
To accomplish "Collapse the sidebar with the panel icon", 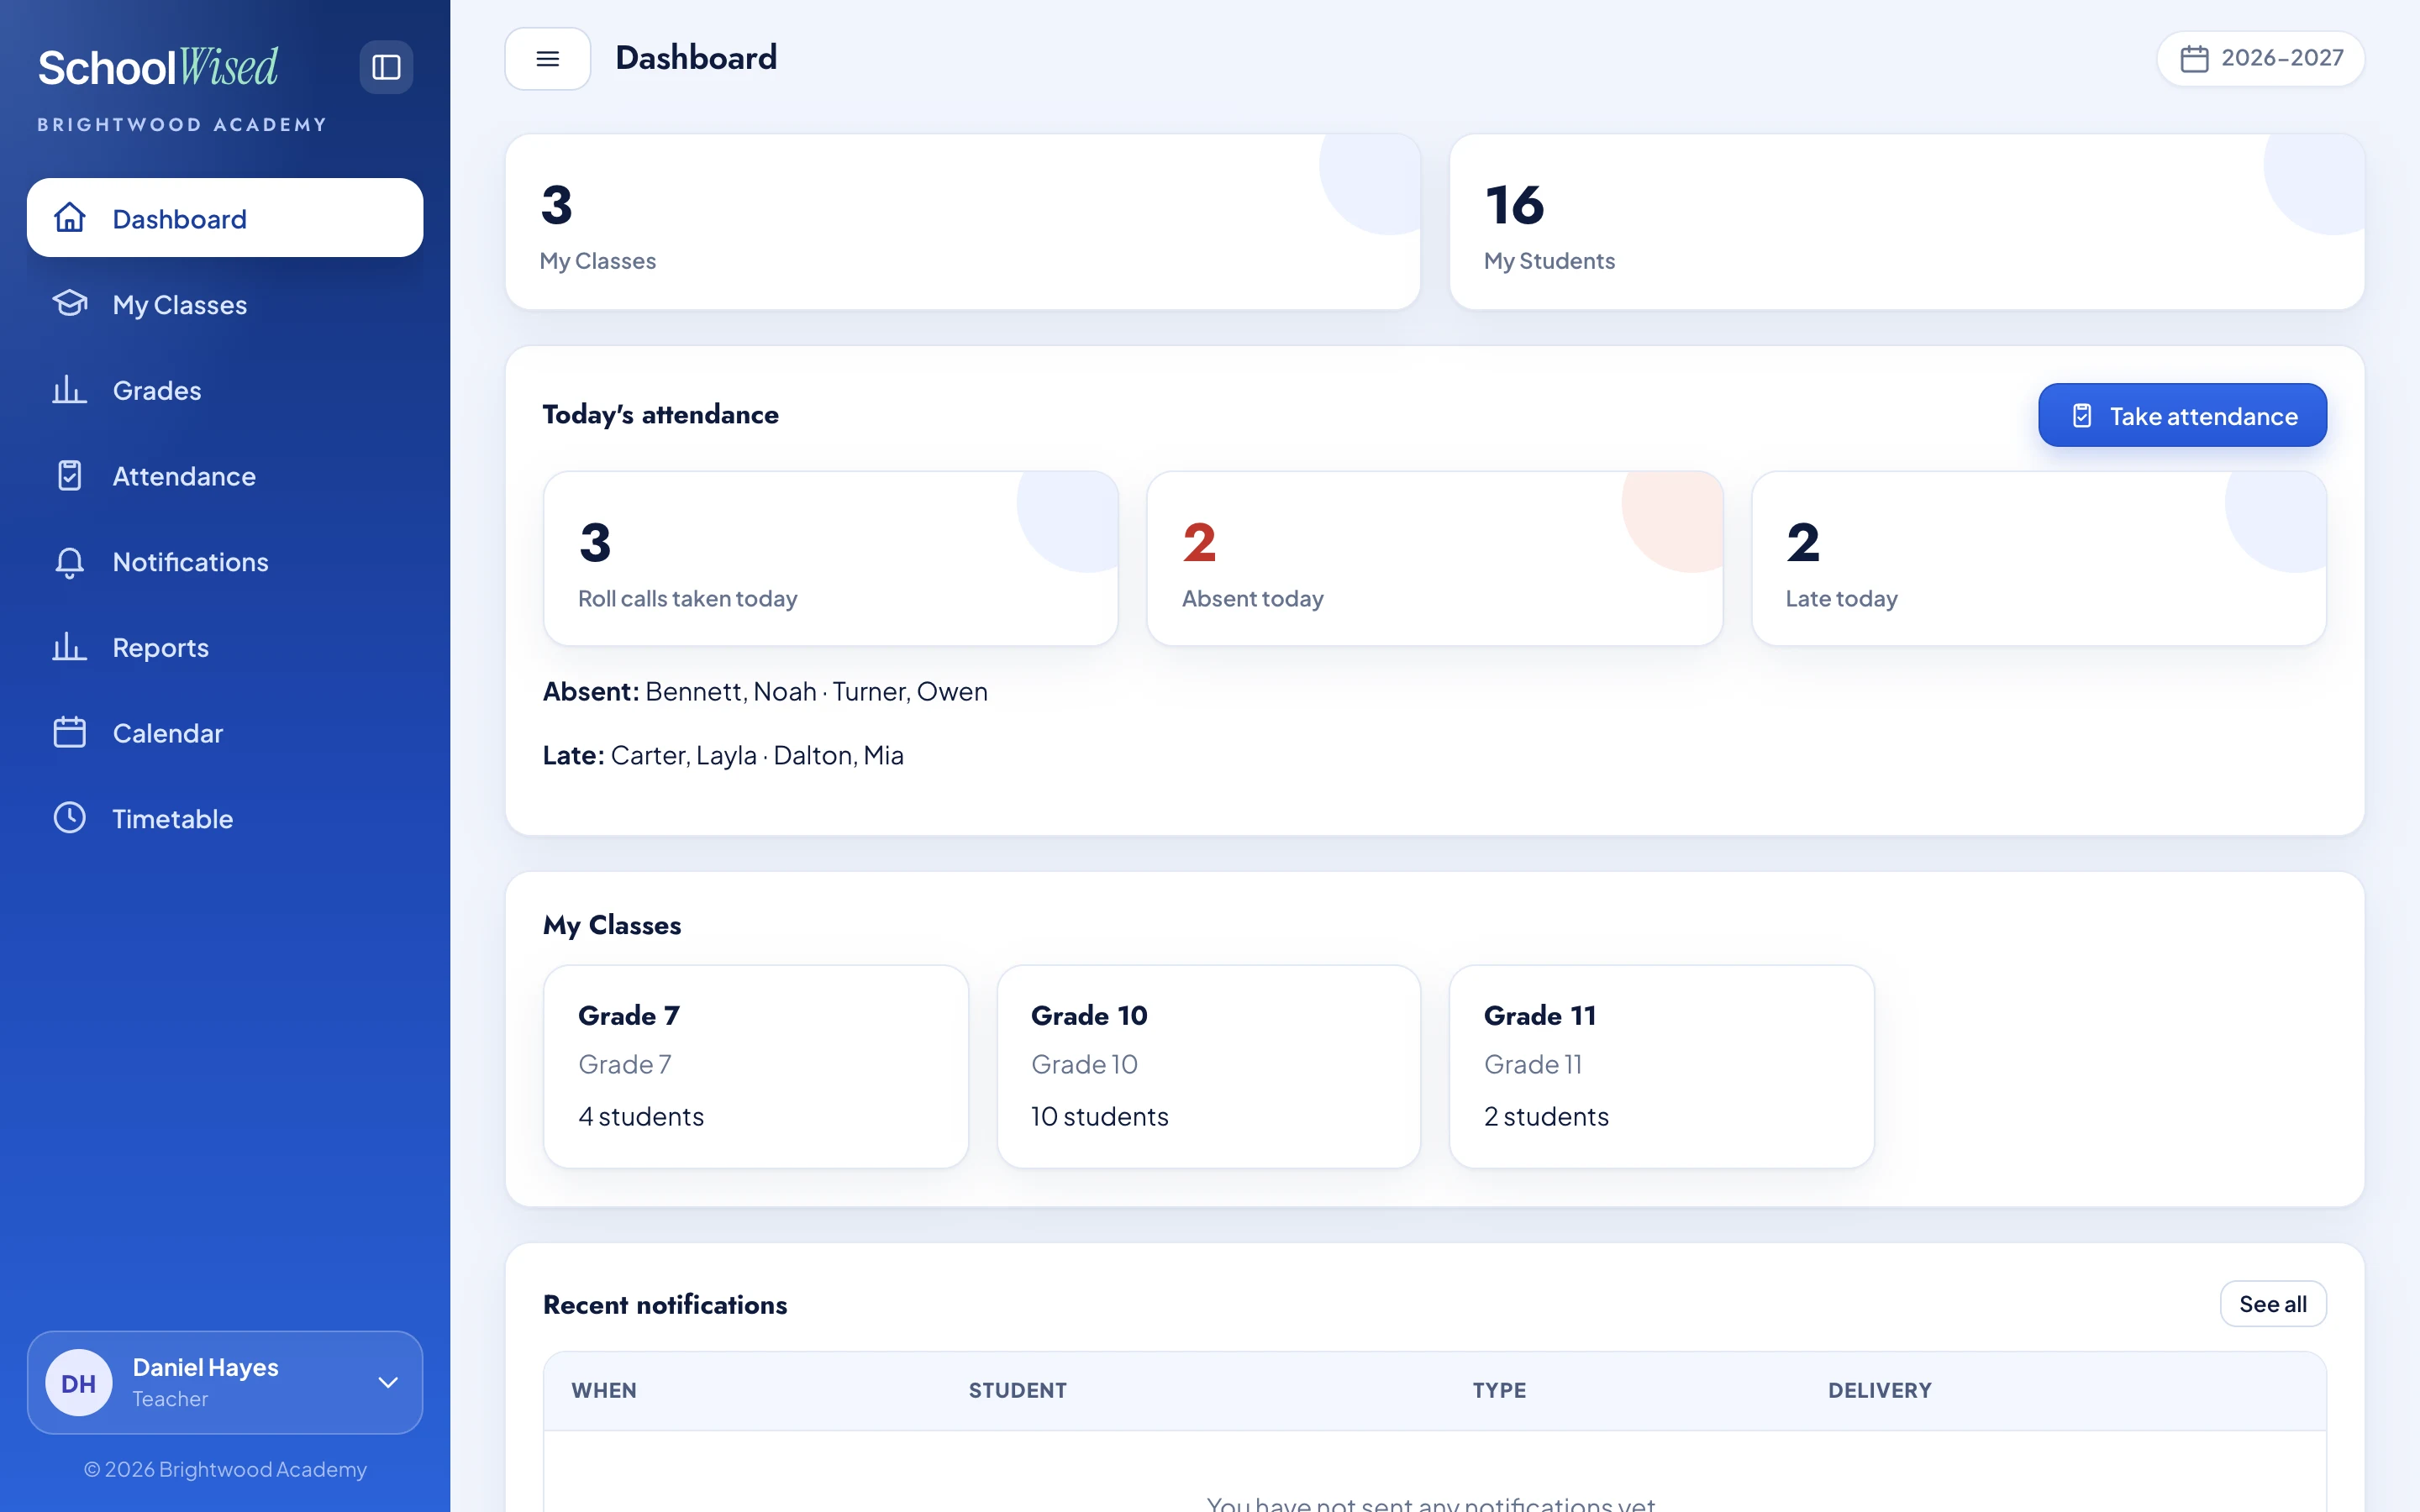I will tap(386, 67).
